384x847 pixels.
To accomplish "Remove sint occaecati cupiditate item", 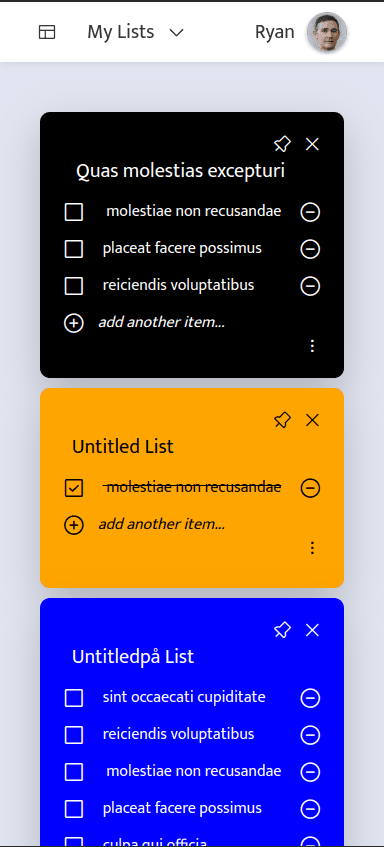I will tap(310, 698).
